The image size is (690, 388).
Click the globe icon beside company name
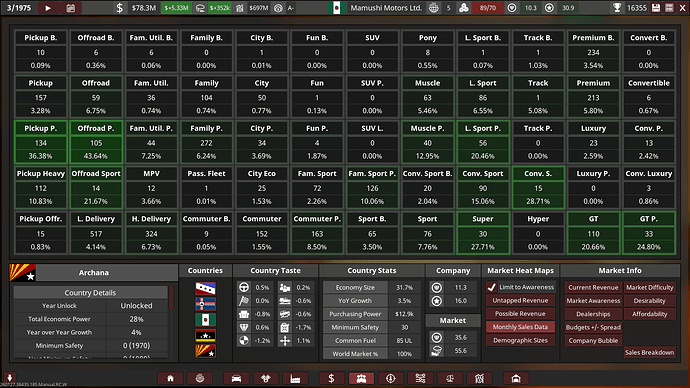coord(433,8)
